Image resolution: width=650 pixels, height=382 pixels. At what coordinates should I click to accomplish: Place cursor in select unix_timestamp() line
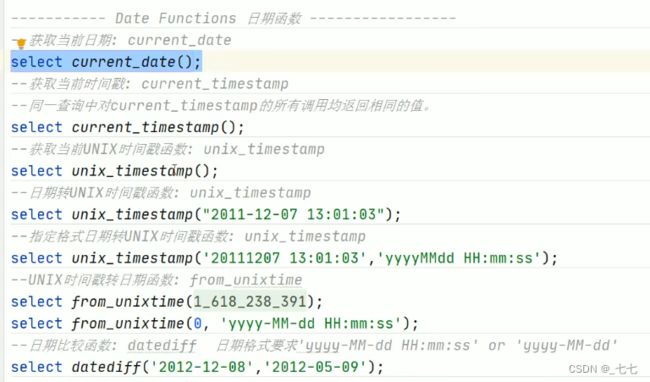tap(114, 171)
